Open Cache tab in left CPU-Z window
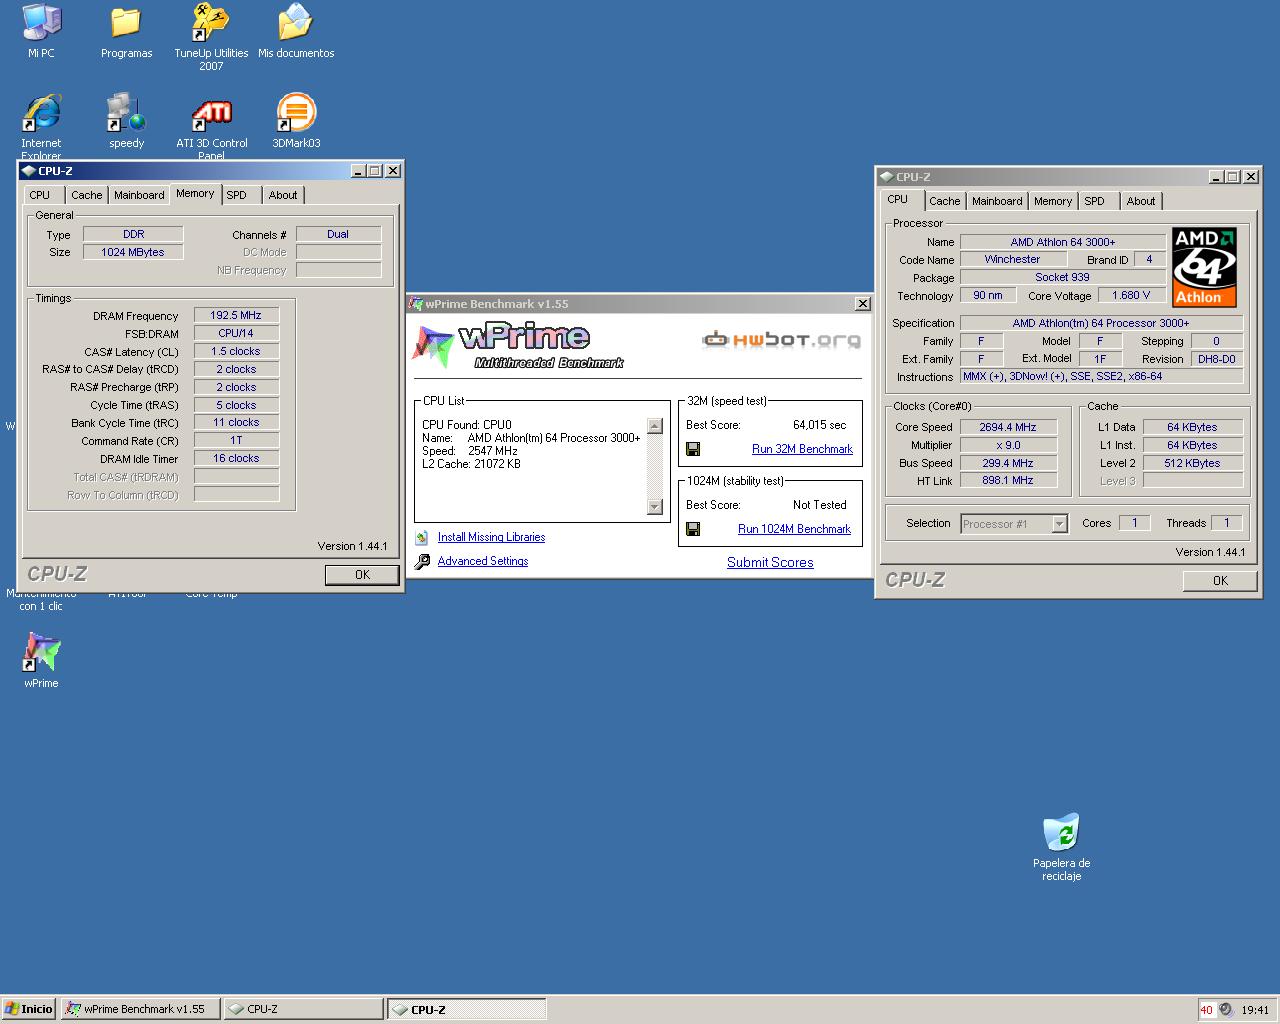The width and height of the screenshot is (1280, 1024). pos(86,195)
